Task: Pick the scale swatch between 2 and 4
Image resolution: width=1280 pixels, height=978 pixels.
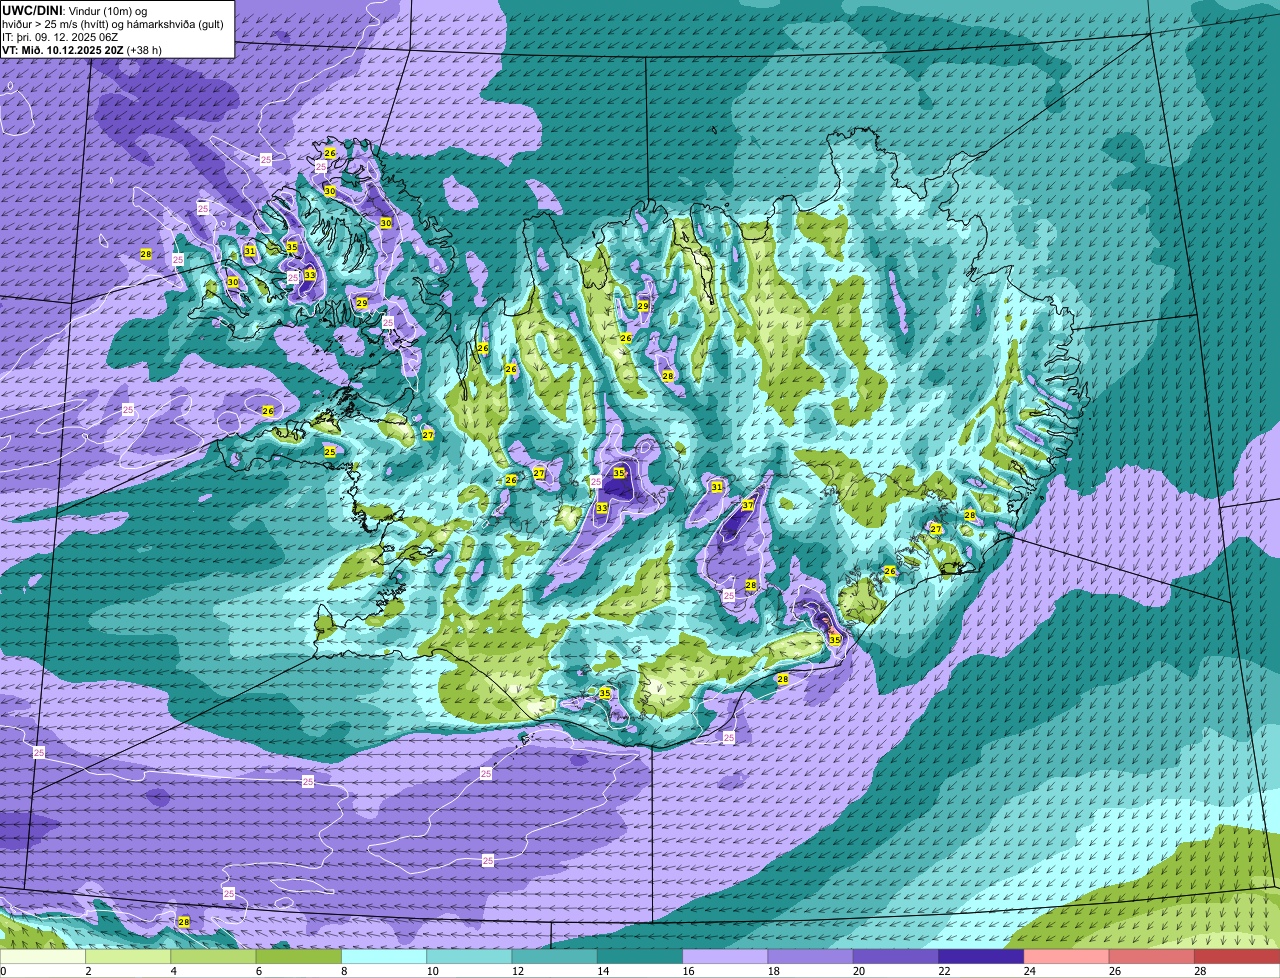Action: [128, 957]
